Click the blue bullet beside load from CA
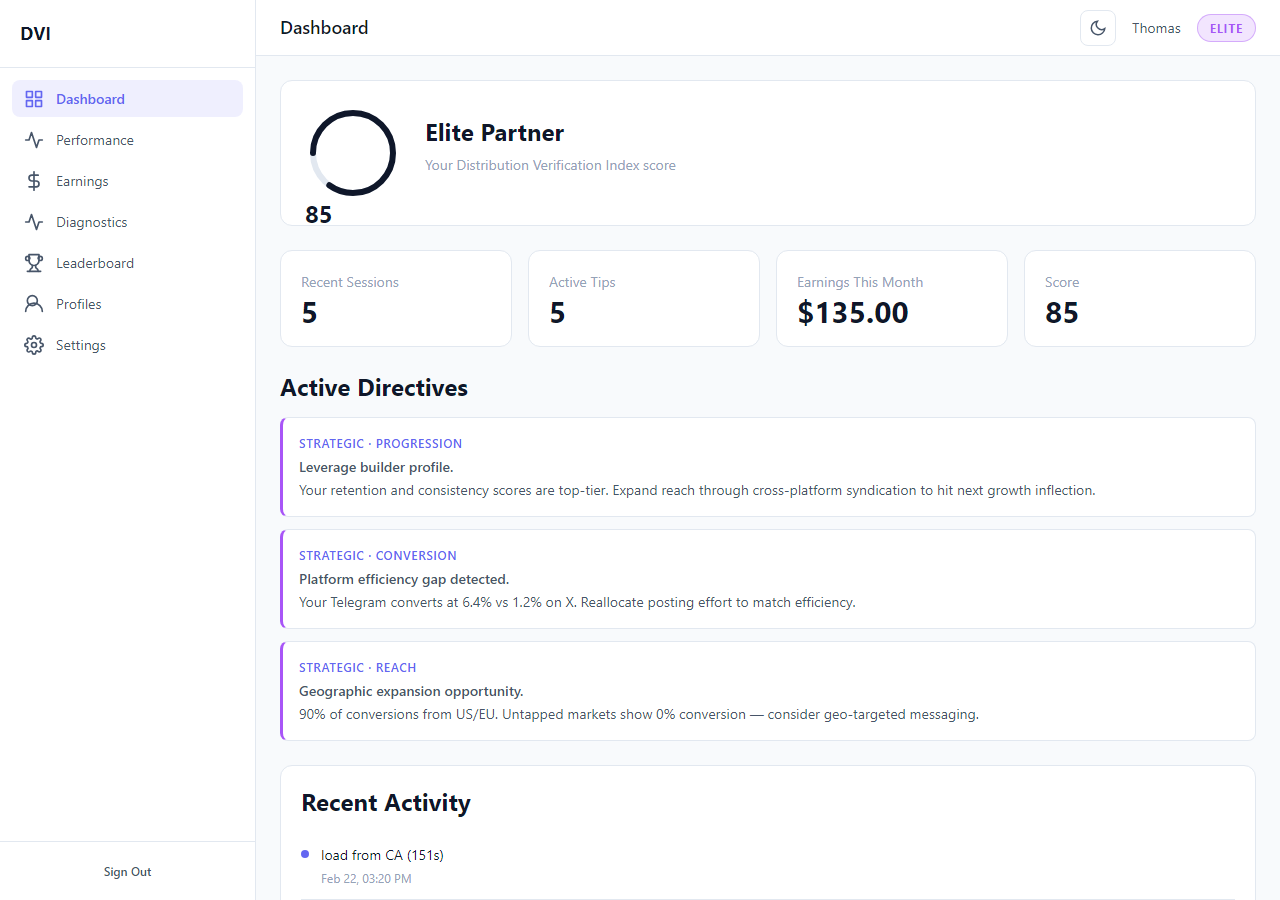This screenshot has height=900, width=1280. 305,854
